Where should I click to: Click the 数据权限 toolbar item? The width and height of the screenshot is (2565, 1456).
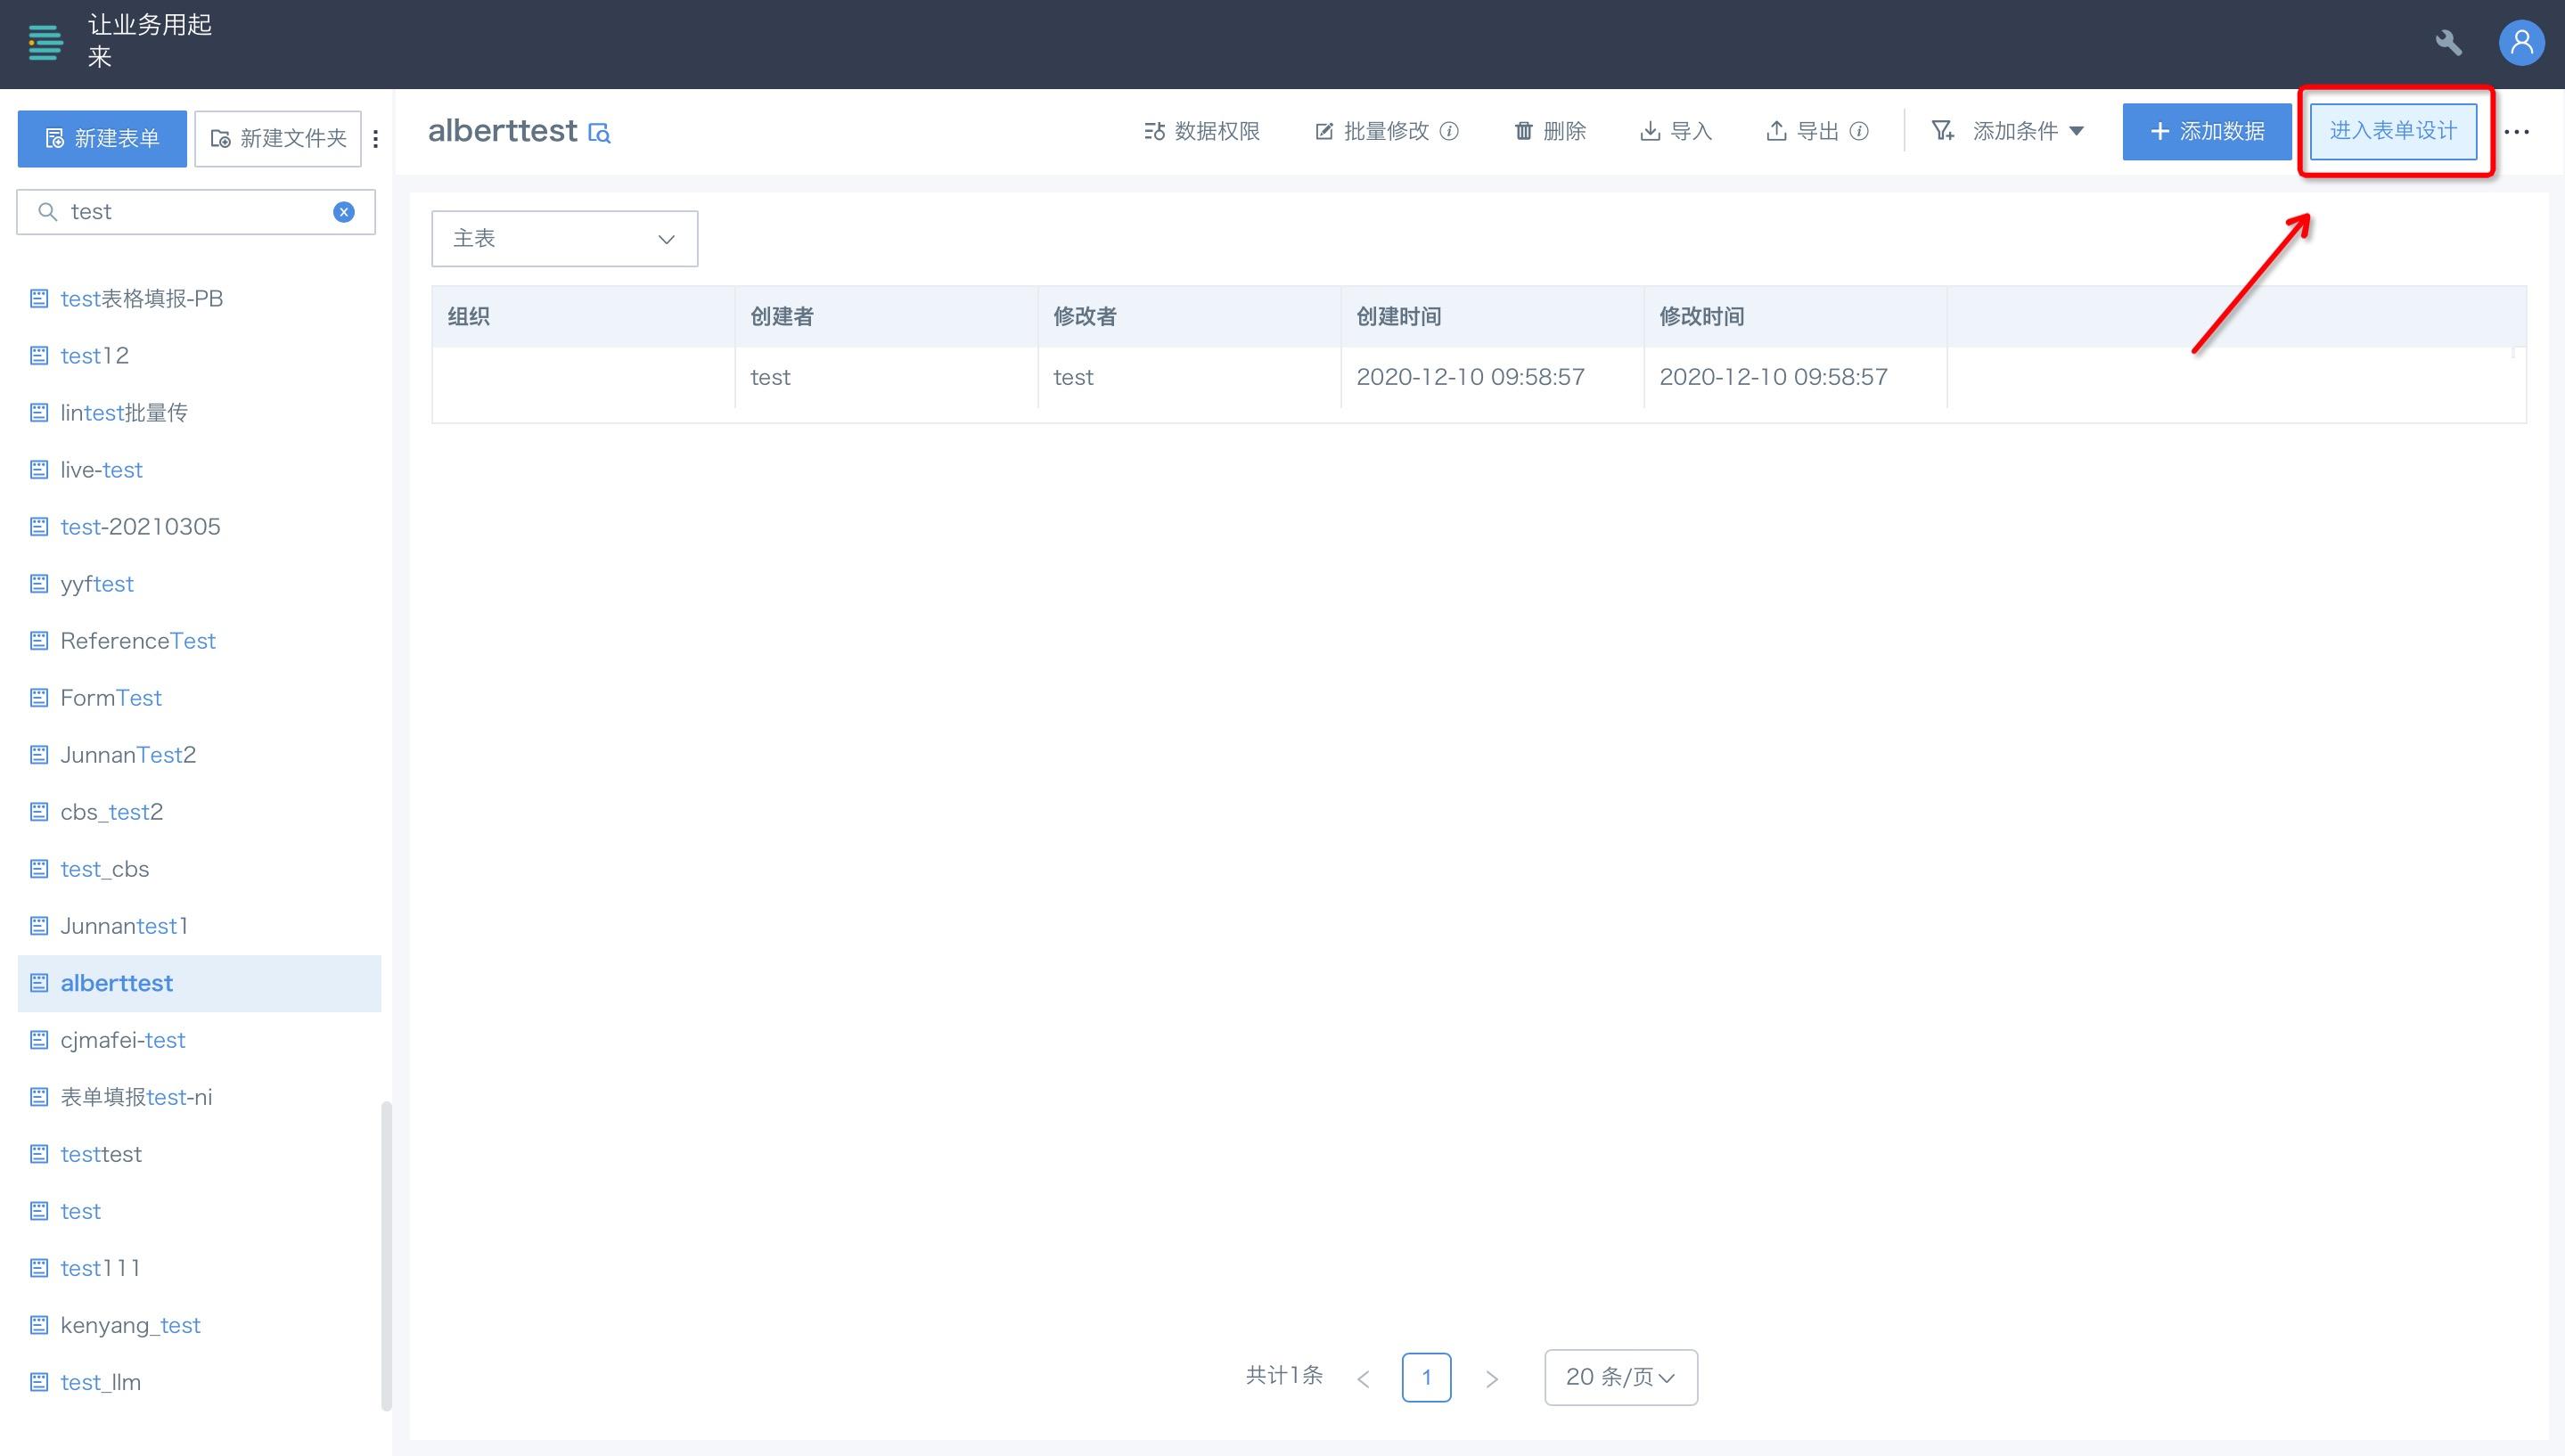coord(1202,131)
